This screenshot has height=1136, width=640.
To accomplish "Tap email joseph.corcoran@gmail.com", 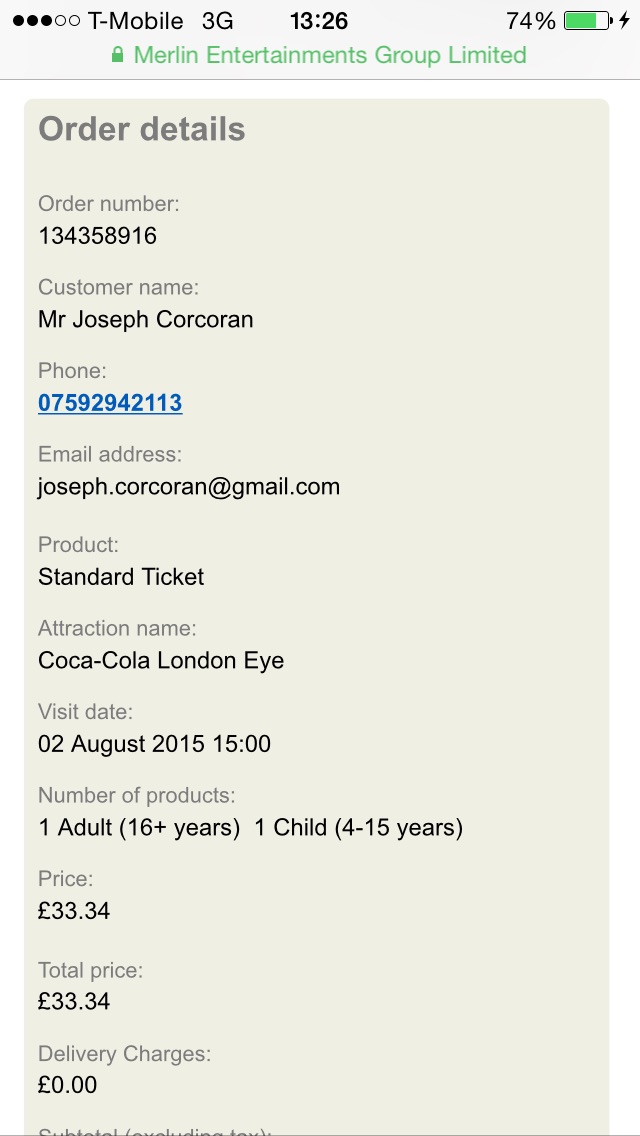I will (188, 486).
